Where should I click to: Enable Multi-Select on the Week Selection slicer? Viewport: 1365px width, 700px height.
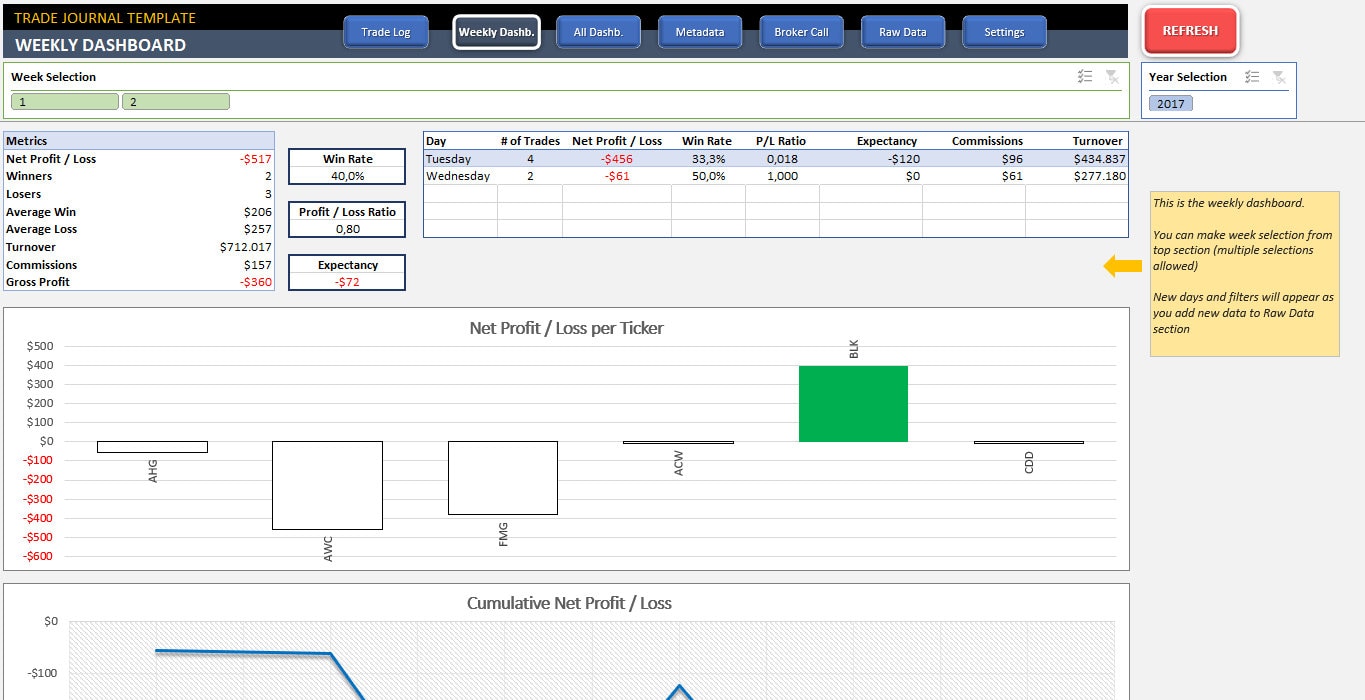coord(1084,75)
